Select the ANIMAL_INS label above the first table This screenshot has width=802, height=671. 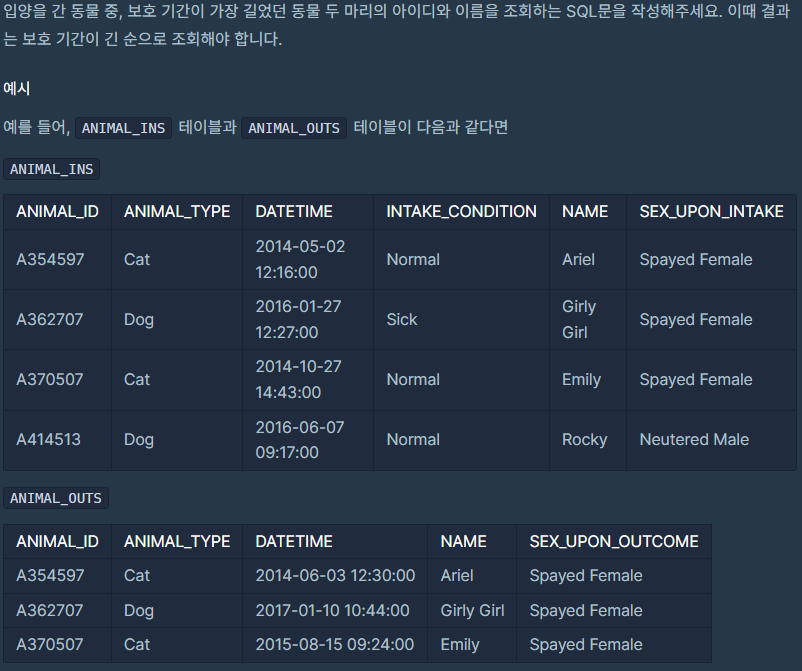click(x=52, y=169)
